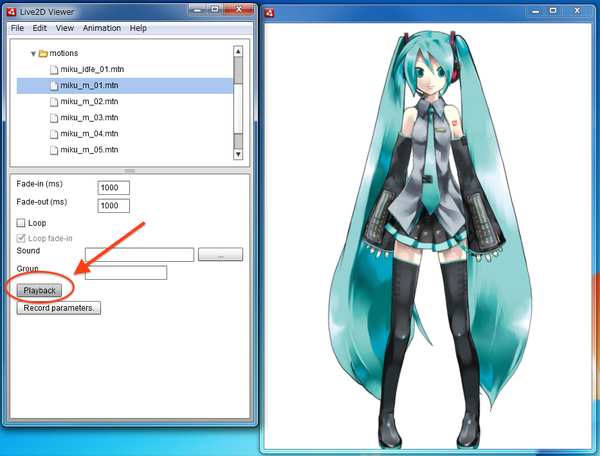Click the Playback button
600x456 pixels.
coord(39,290)
